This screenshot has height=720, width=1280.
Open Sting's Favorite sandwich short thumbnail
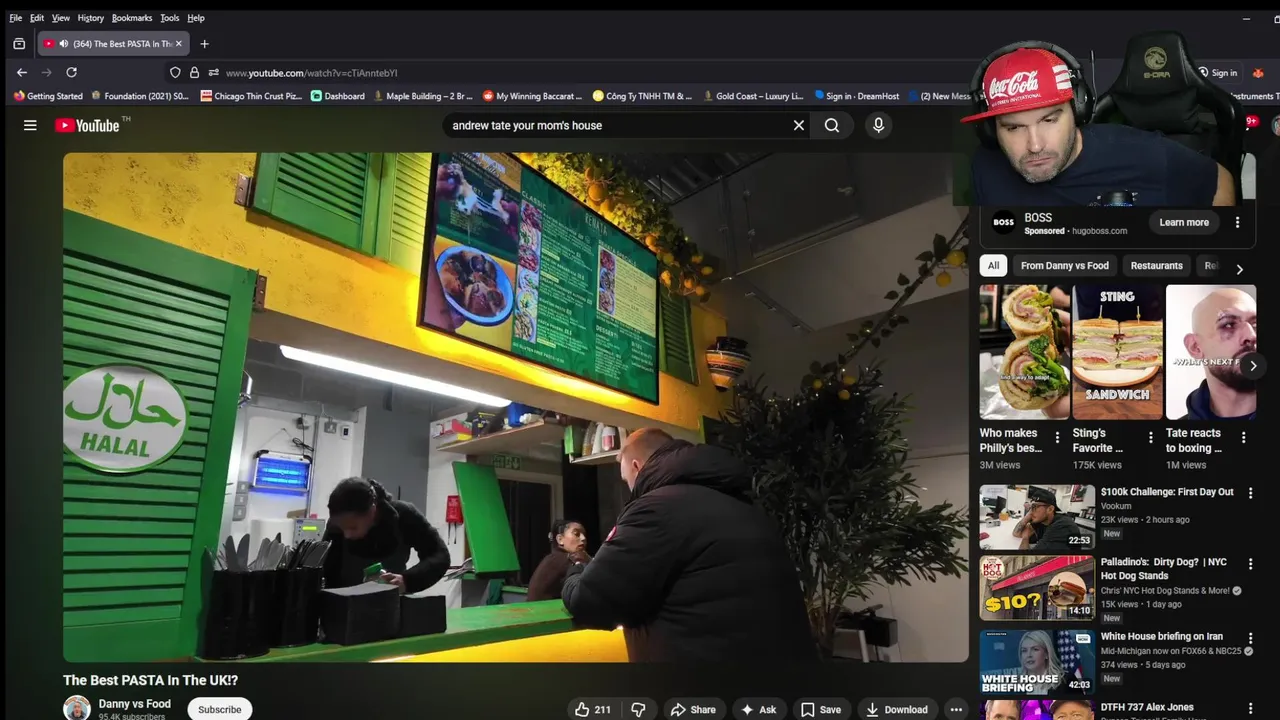click(x=1117, y=351)
